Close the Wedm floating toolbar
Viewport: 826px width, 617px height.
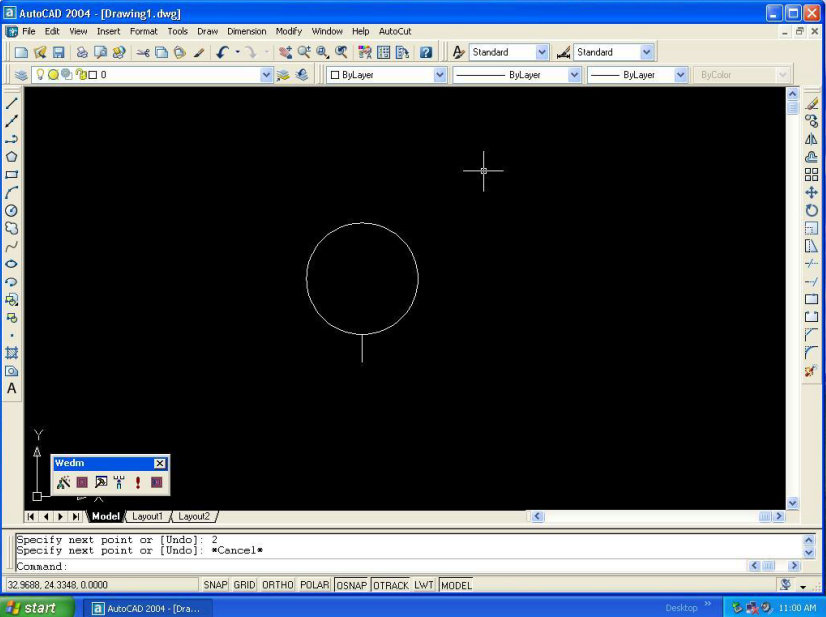coord(159,463)
